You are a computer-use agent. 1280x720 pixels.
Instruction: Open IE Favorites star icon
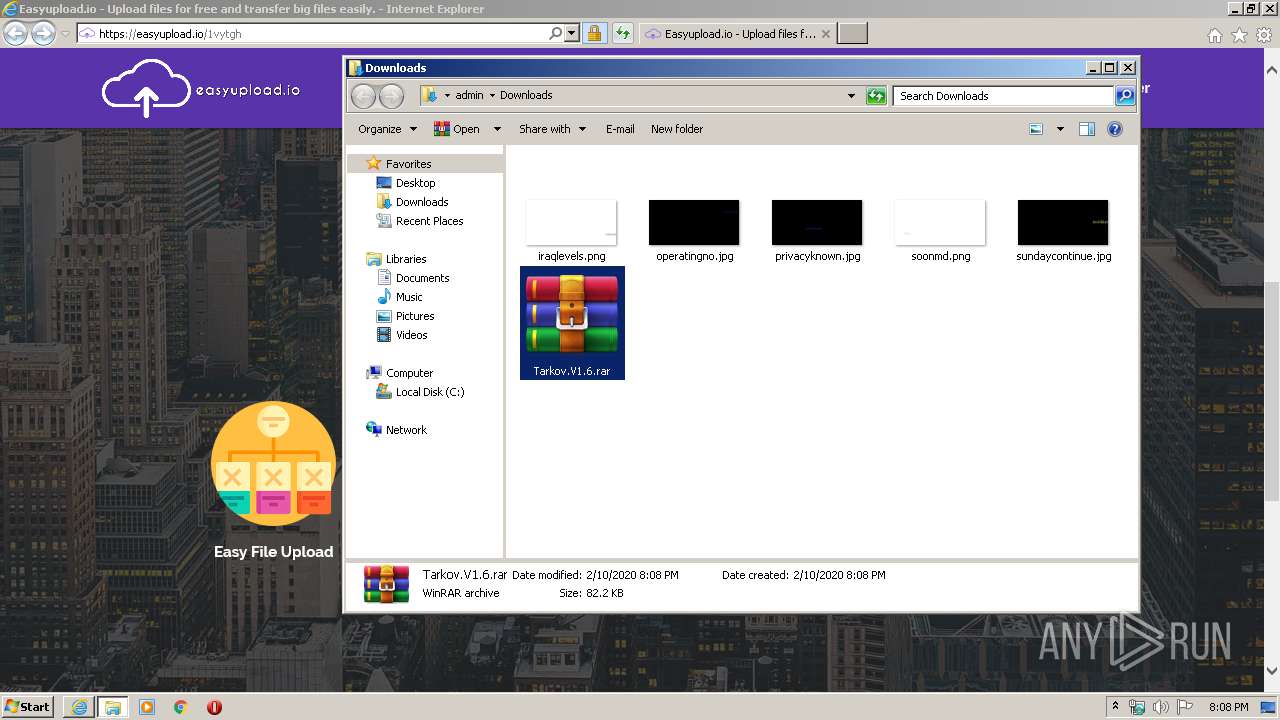click(x=1239, y=35)
